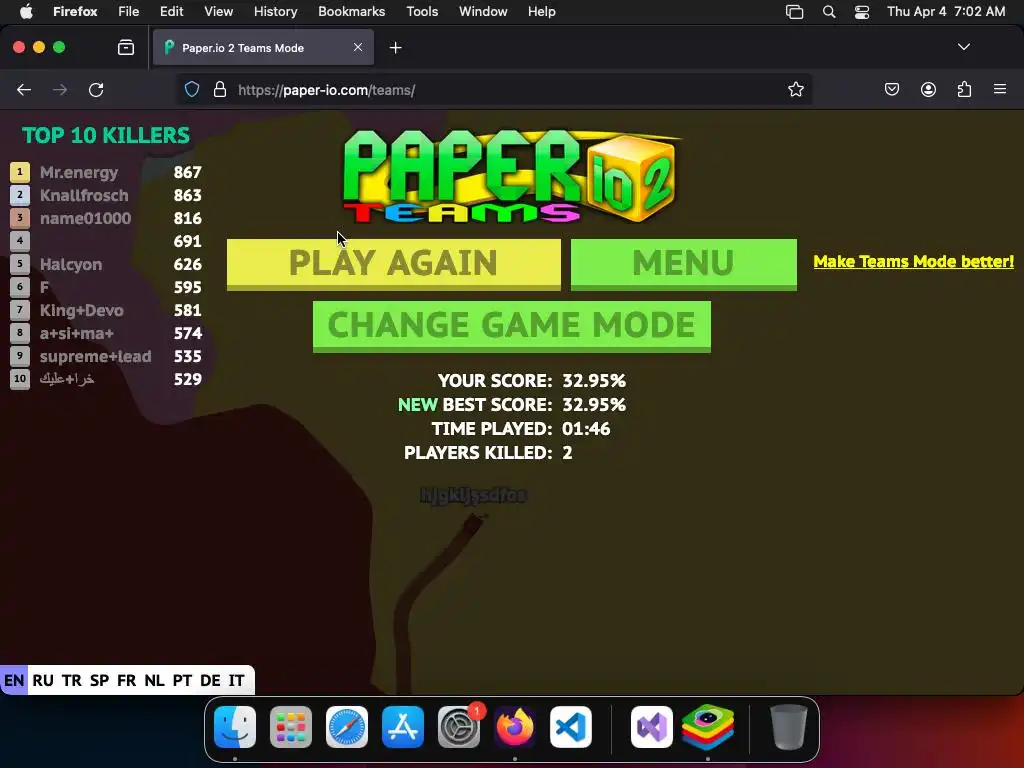Select Mr.energy in top killers list
The width and height of the screenshot is (1024, 768).
pyautogui.click(x=106, y=172)
